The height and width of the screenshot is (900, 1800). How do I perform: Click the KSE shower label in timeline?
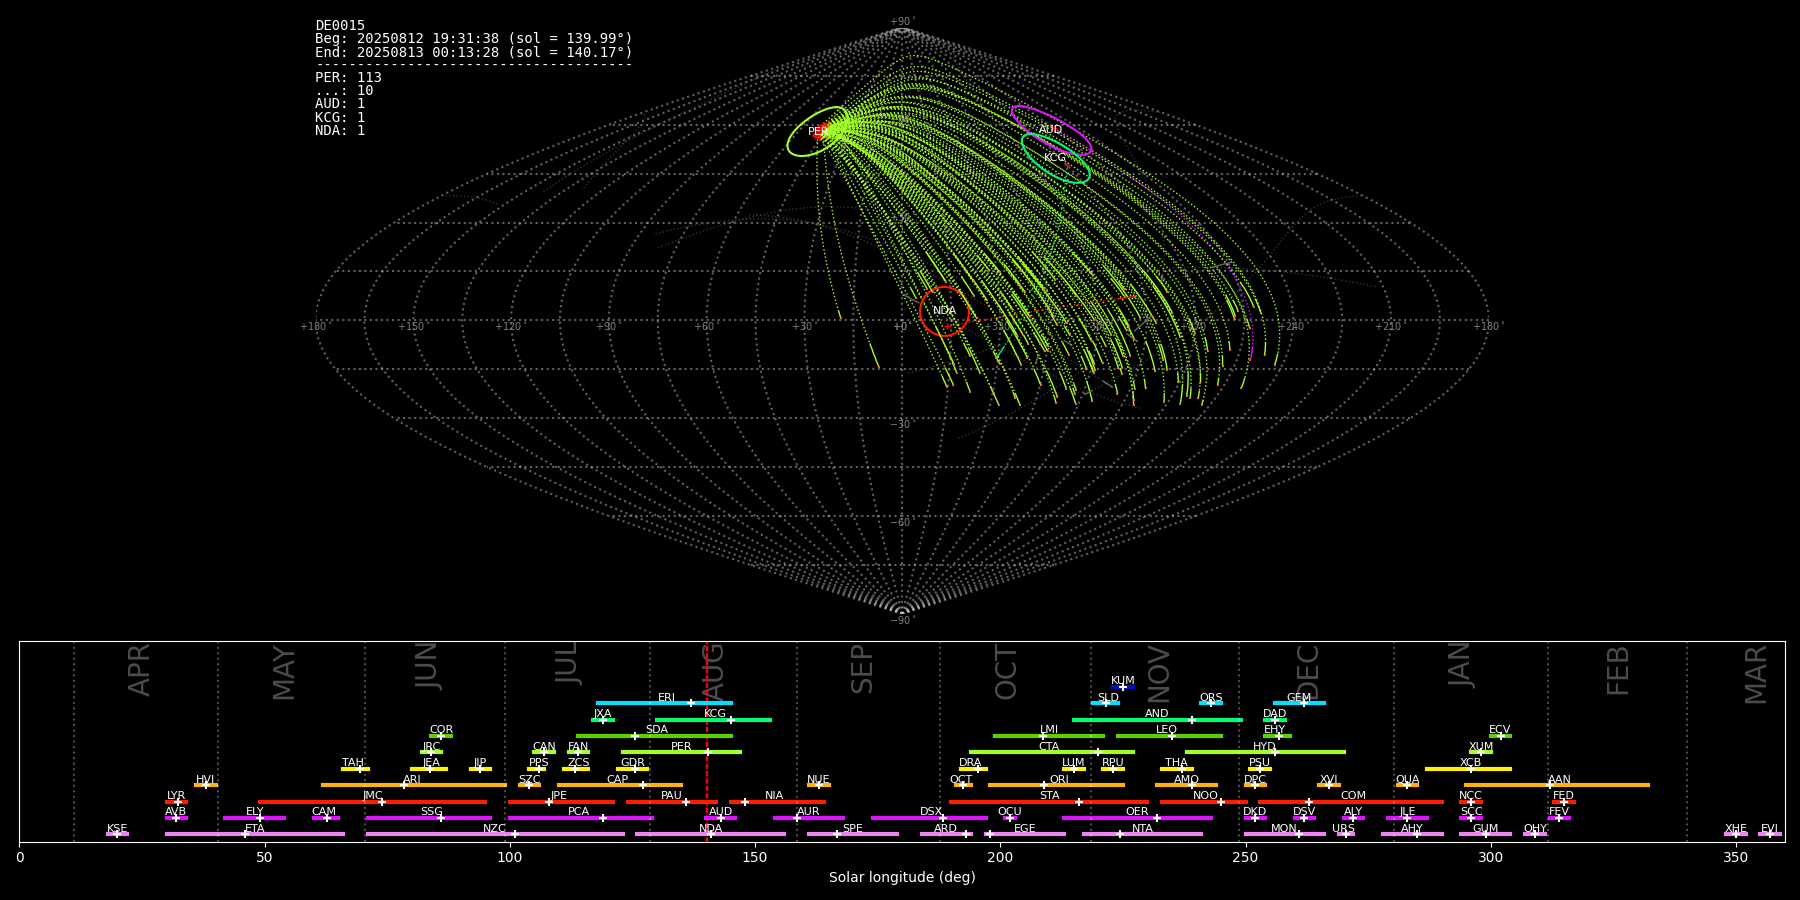point(117,829)
